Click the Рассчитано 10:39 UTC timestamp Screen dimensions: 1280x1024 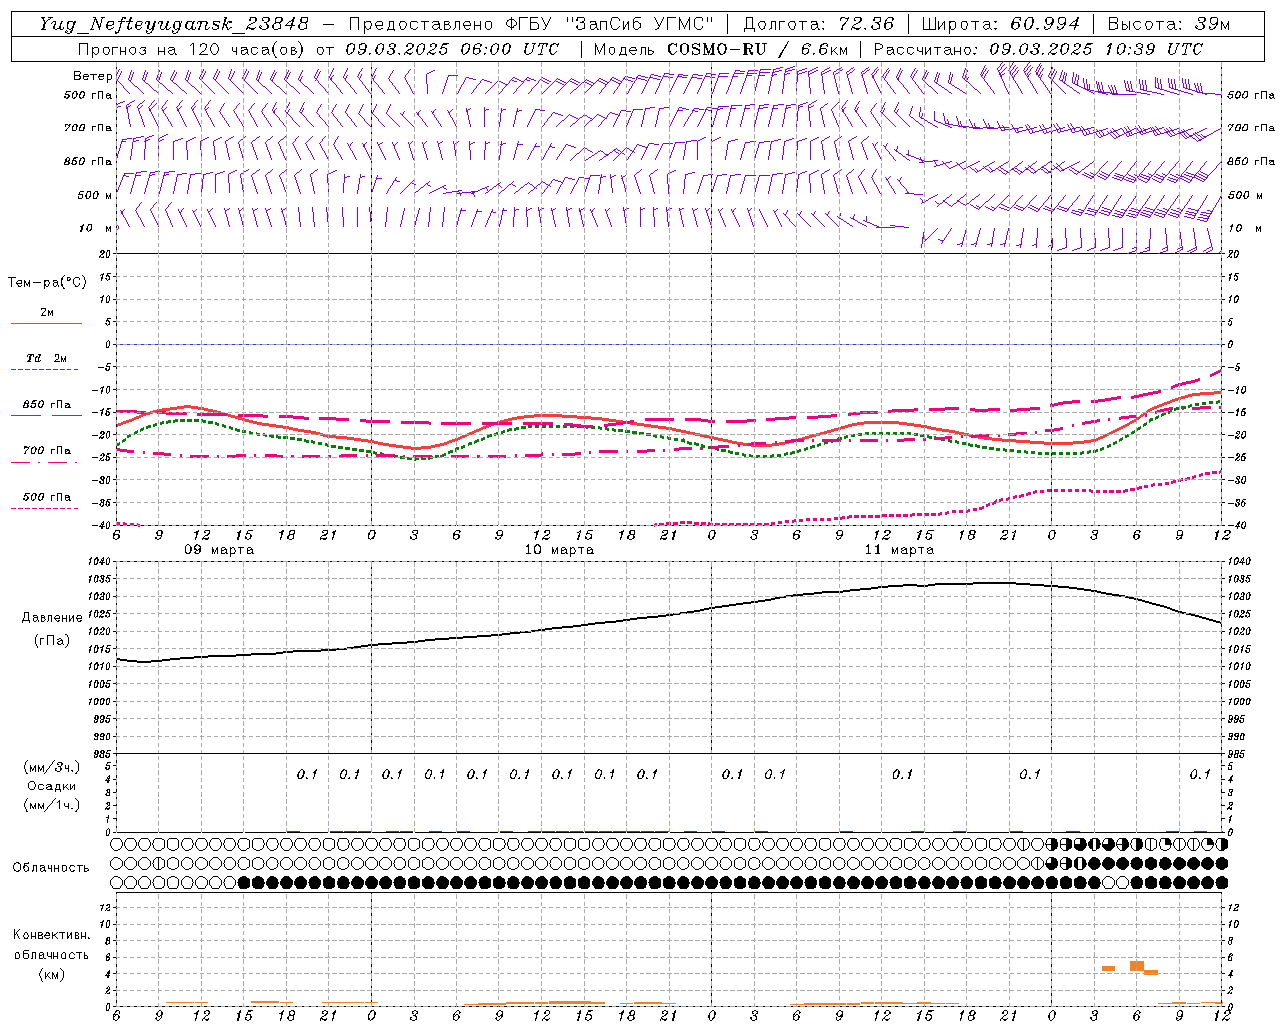tap(1038, 49)
